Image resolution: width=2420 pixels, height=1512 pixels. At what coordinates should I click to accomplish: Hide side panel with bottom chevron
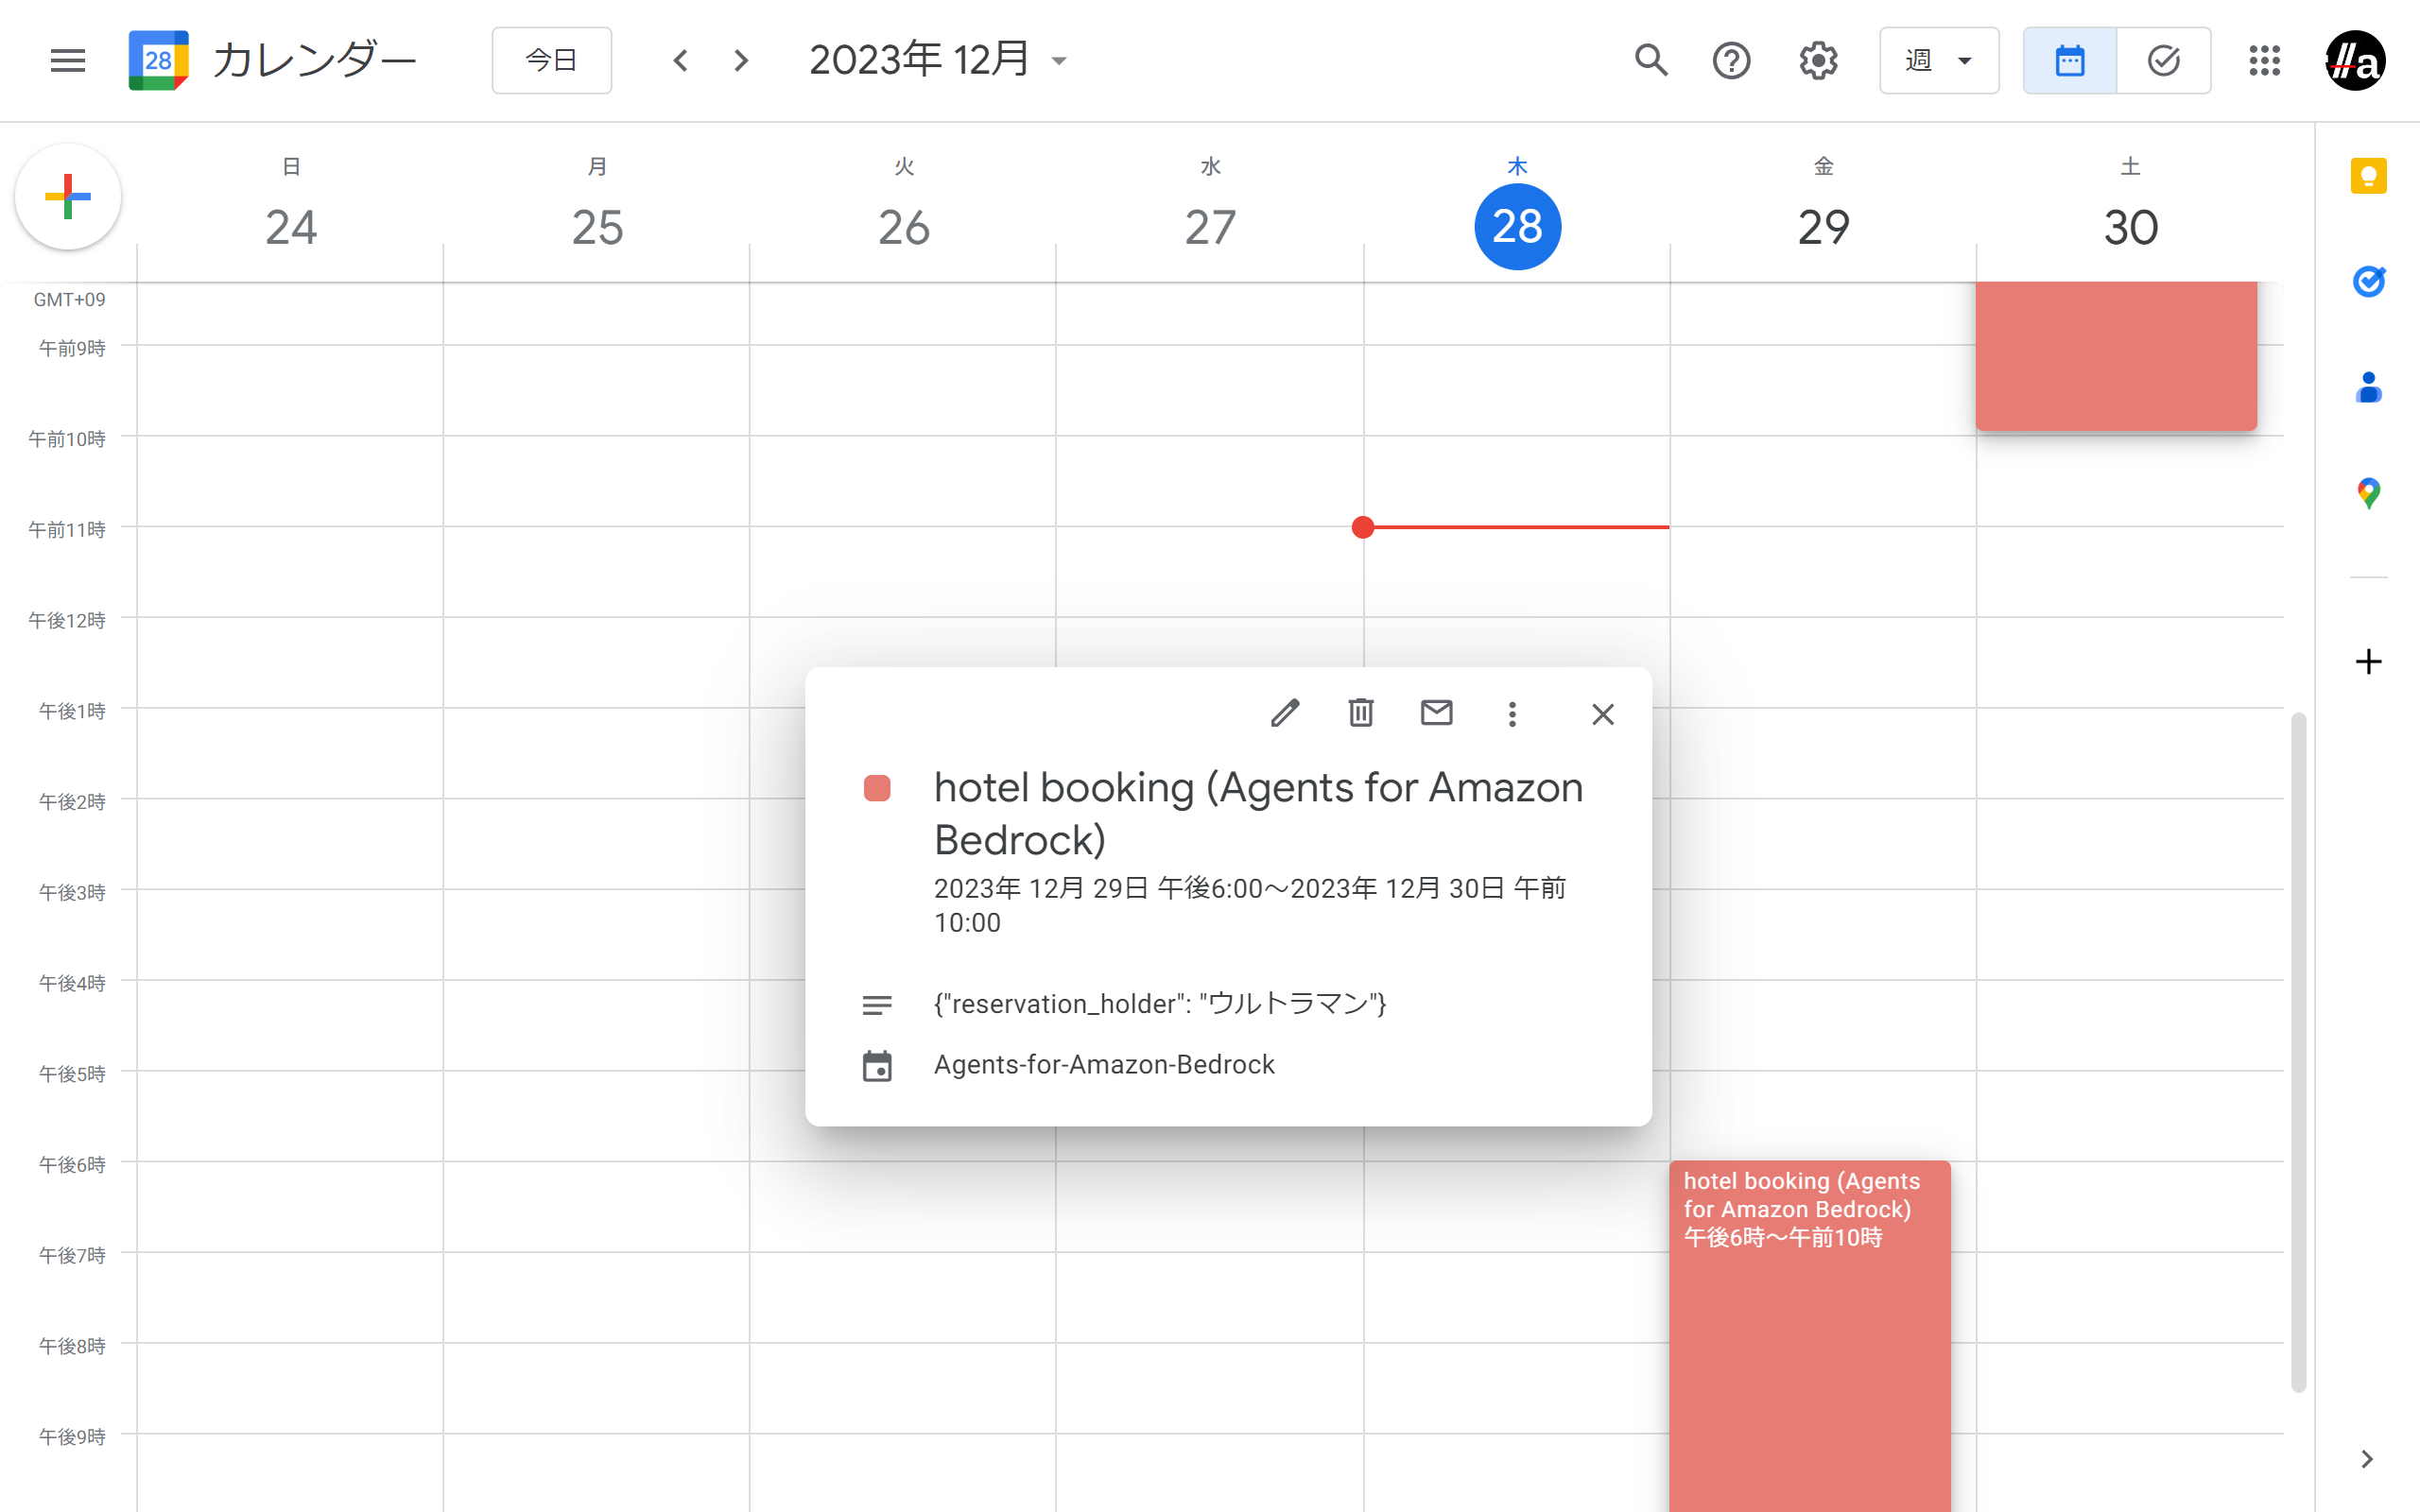[x=2366, y=1459]
